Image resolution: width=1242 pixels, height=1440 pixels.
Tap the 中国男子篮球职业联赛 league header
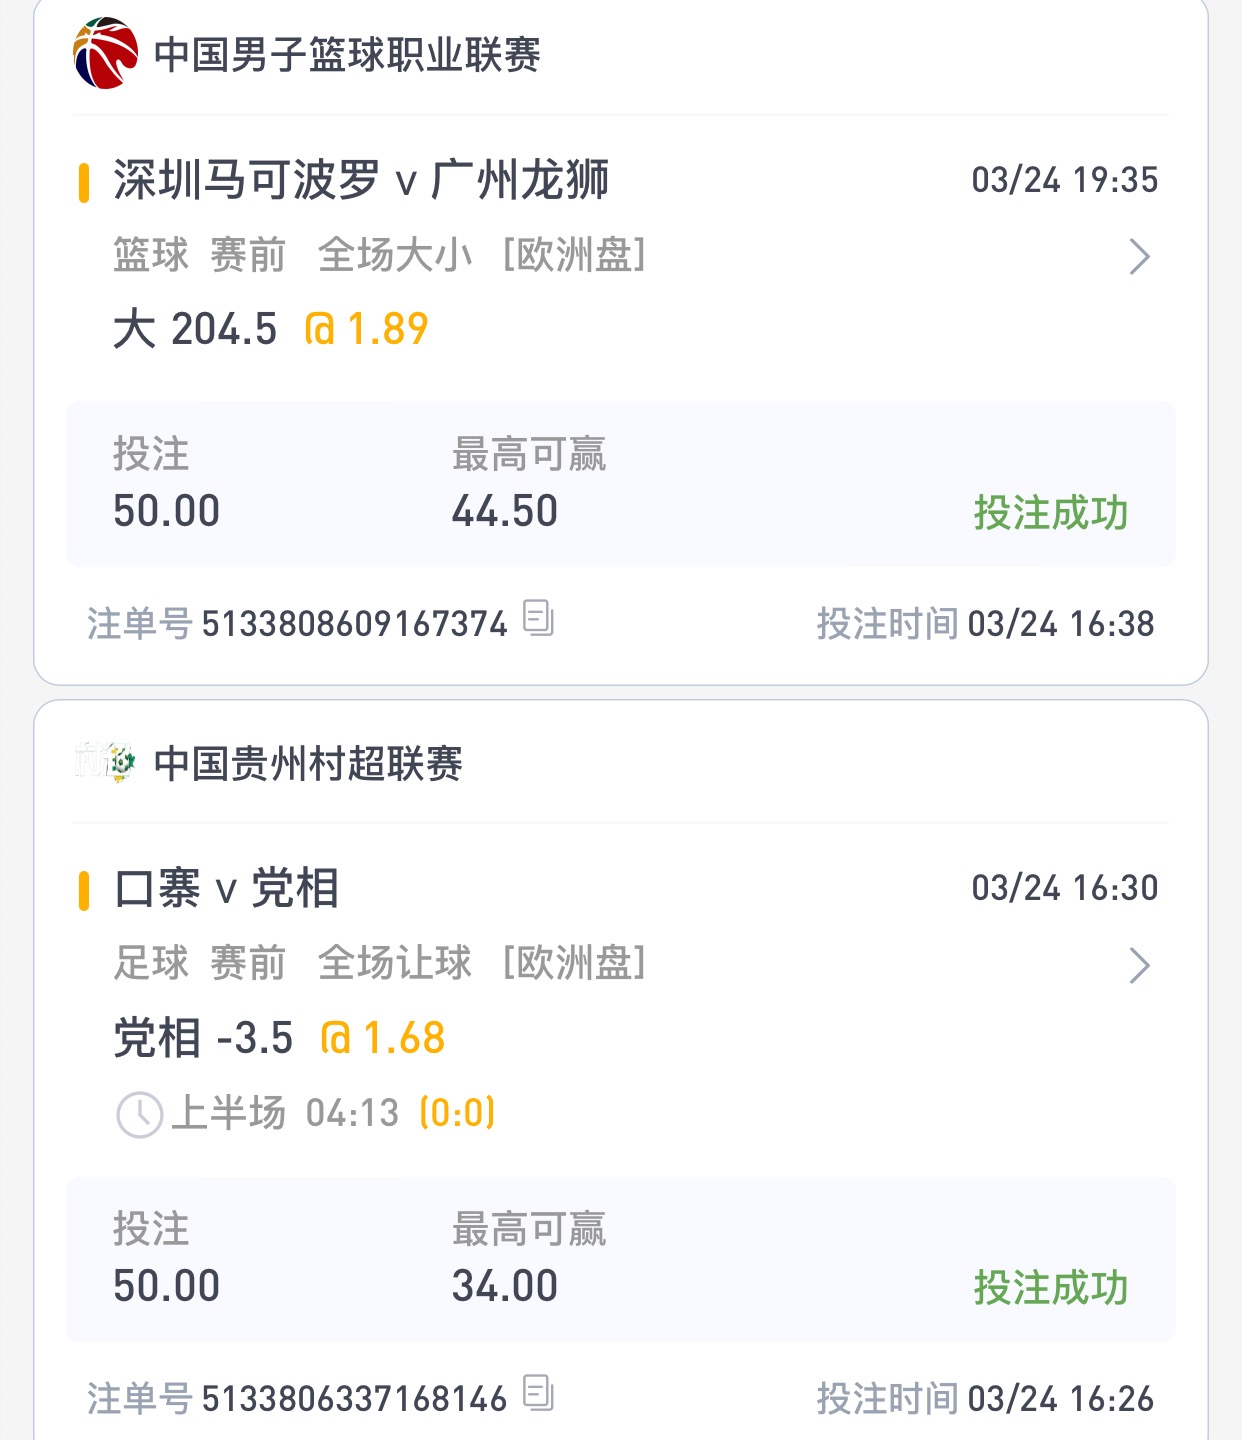[x=347, y=55]
